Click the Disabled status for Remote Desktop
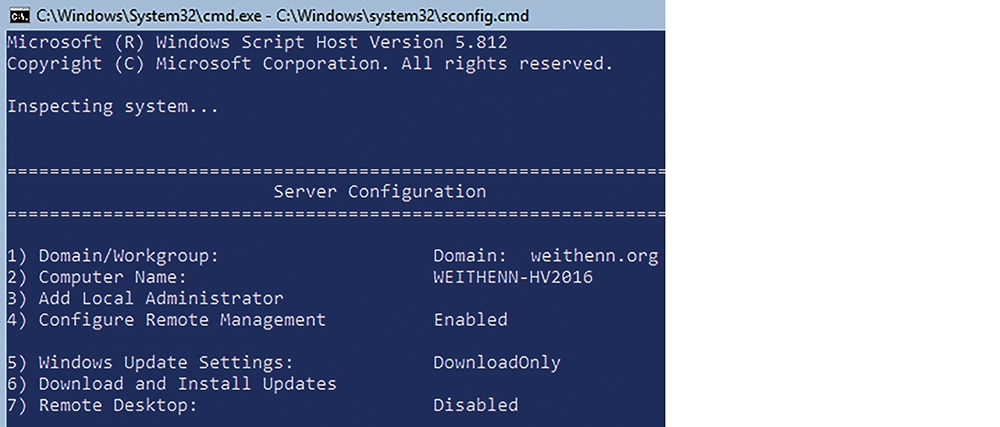The width and height of the screenshot is (1000, 427). point(476,405)
